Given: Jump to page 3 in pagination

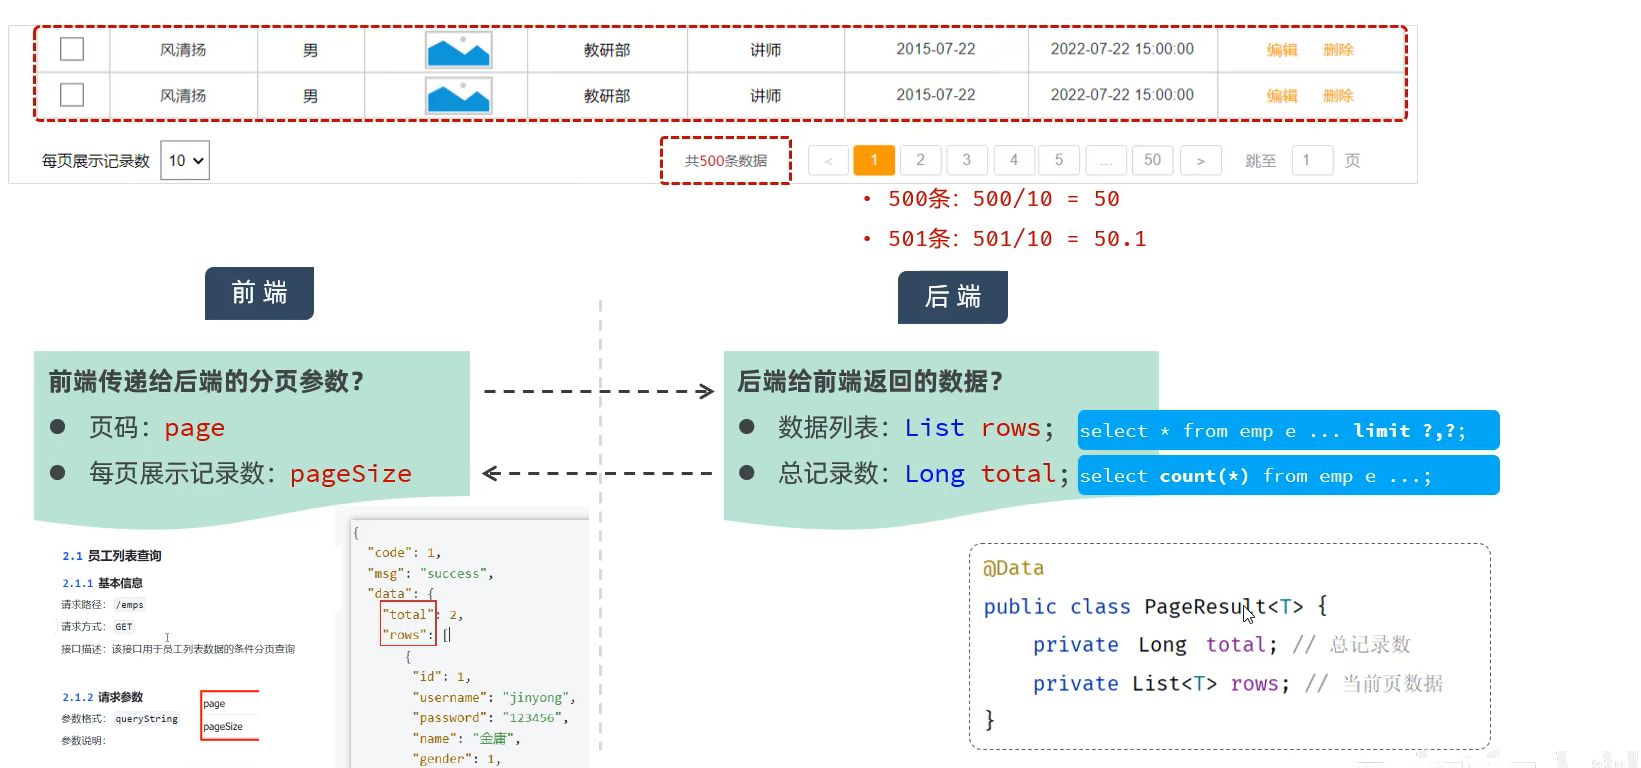Looking at the screenshot, I should point(966,160).
